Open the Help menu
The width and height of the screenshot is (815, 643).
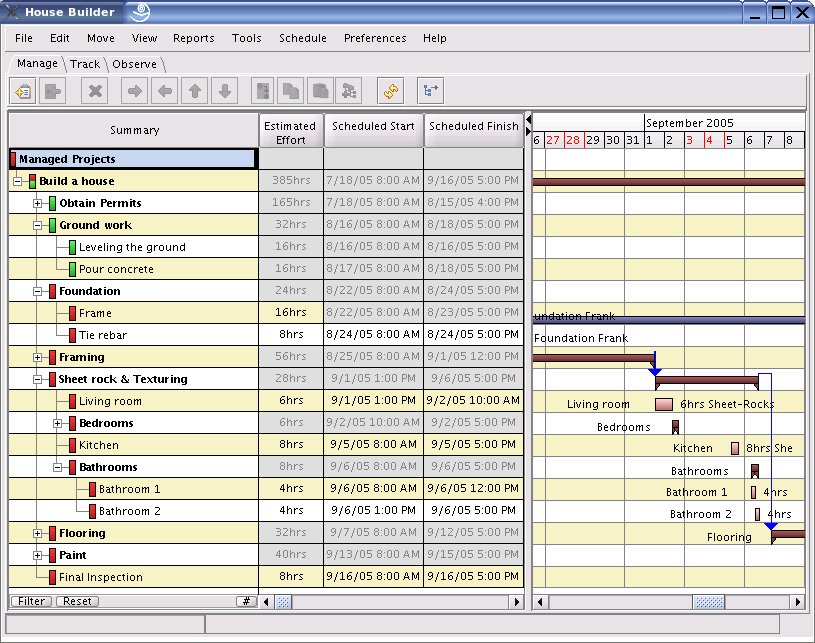[x=435, y=38]
